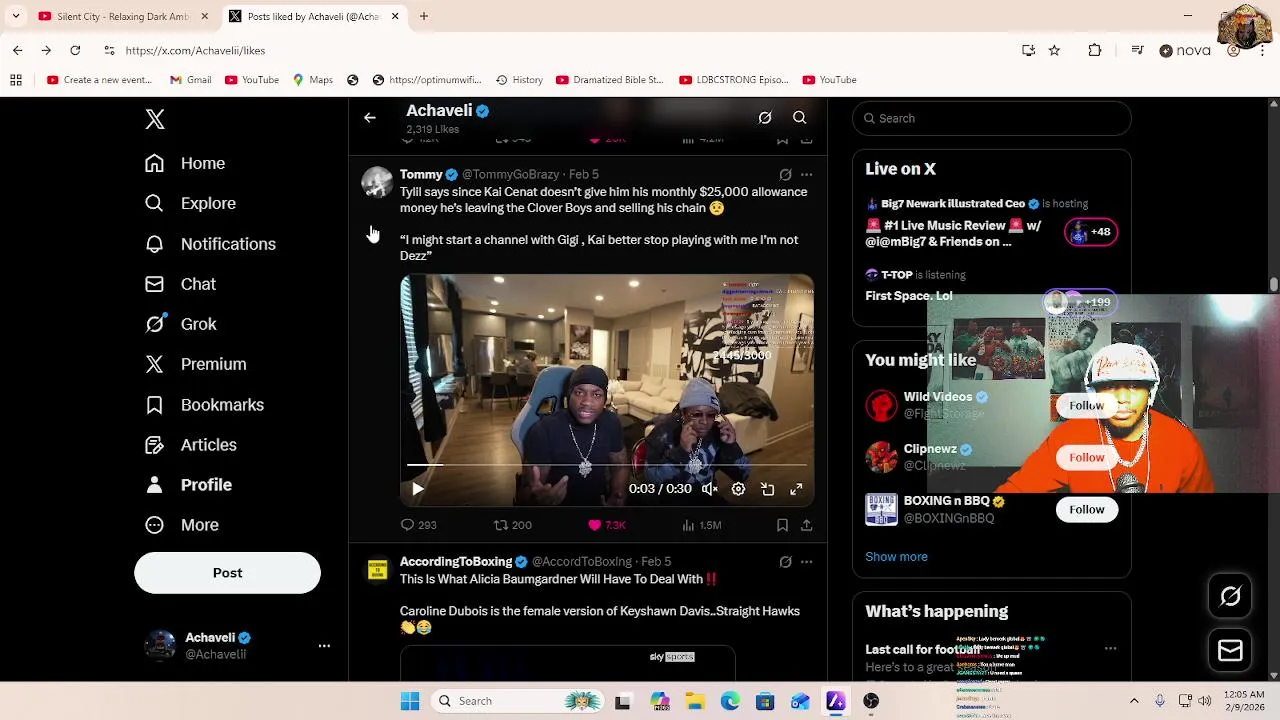Open Grok in X sidebar
The image size is (1280, 720).
(180, 324)
